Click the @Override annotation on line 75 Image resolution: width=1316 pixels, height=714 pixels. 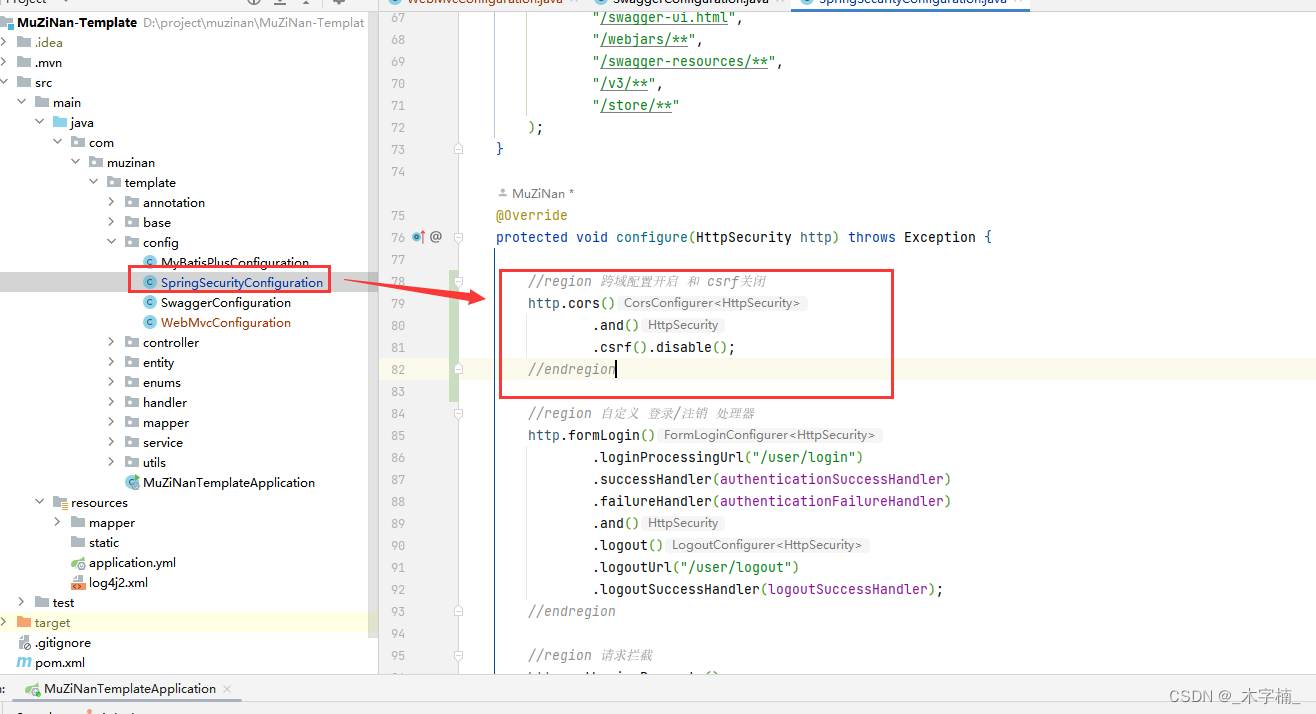[x=531, y=215]
